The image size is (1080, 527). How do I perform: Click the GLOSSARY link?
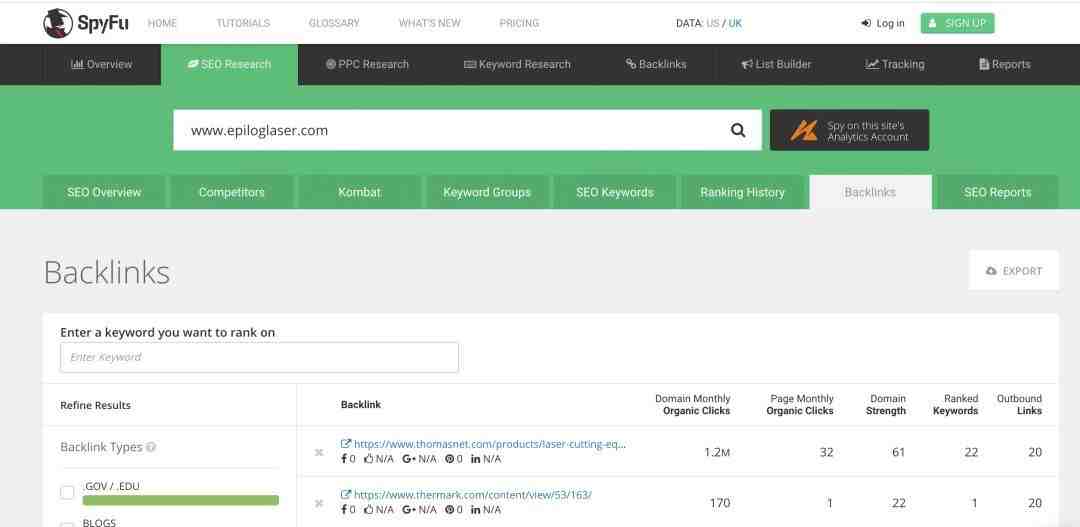point(334,23)
